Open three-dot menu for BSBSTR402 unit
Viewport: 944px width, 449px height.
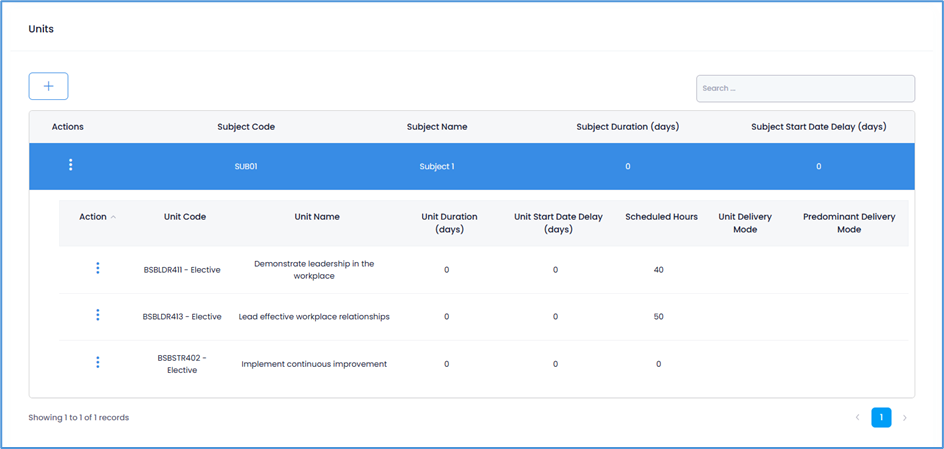(x=97, y=362)
